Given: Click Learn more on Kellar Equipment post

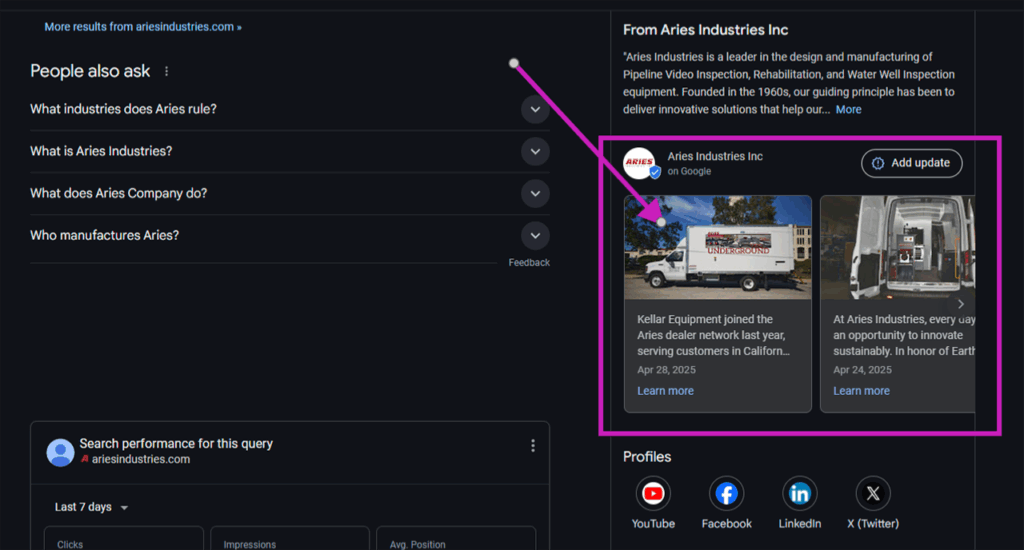Looking at the screenshot, I should click(665, 391).
